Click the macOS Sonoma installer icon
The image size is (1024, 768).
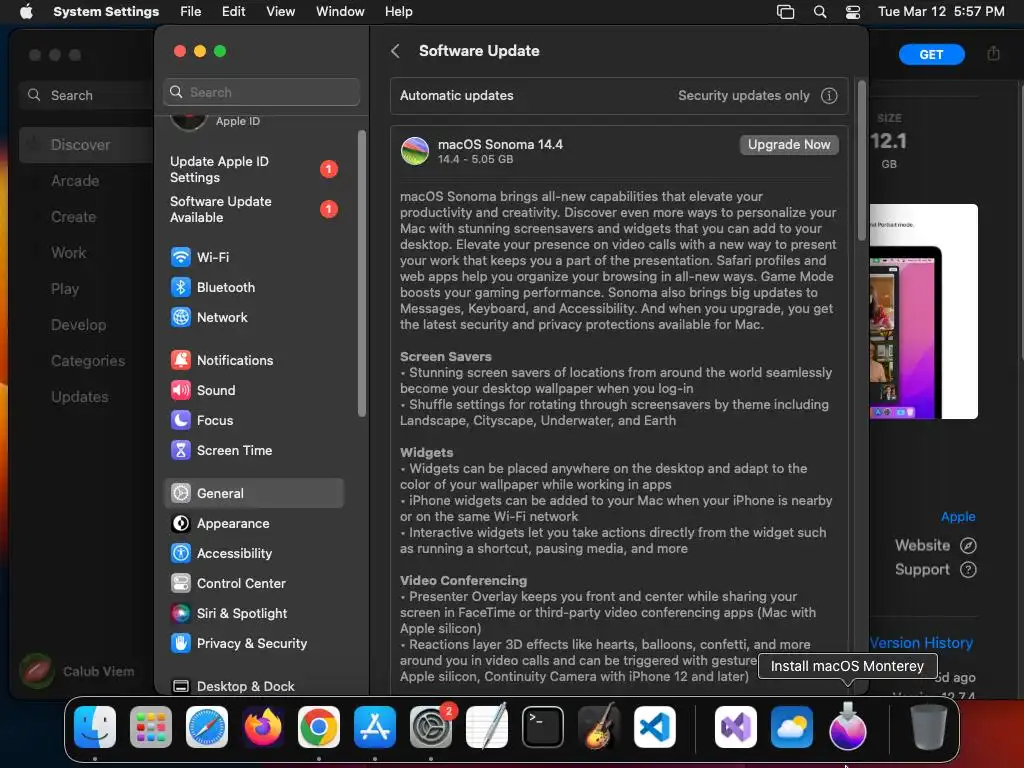tap(415, 151)
